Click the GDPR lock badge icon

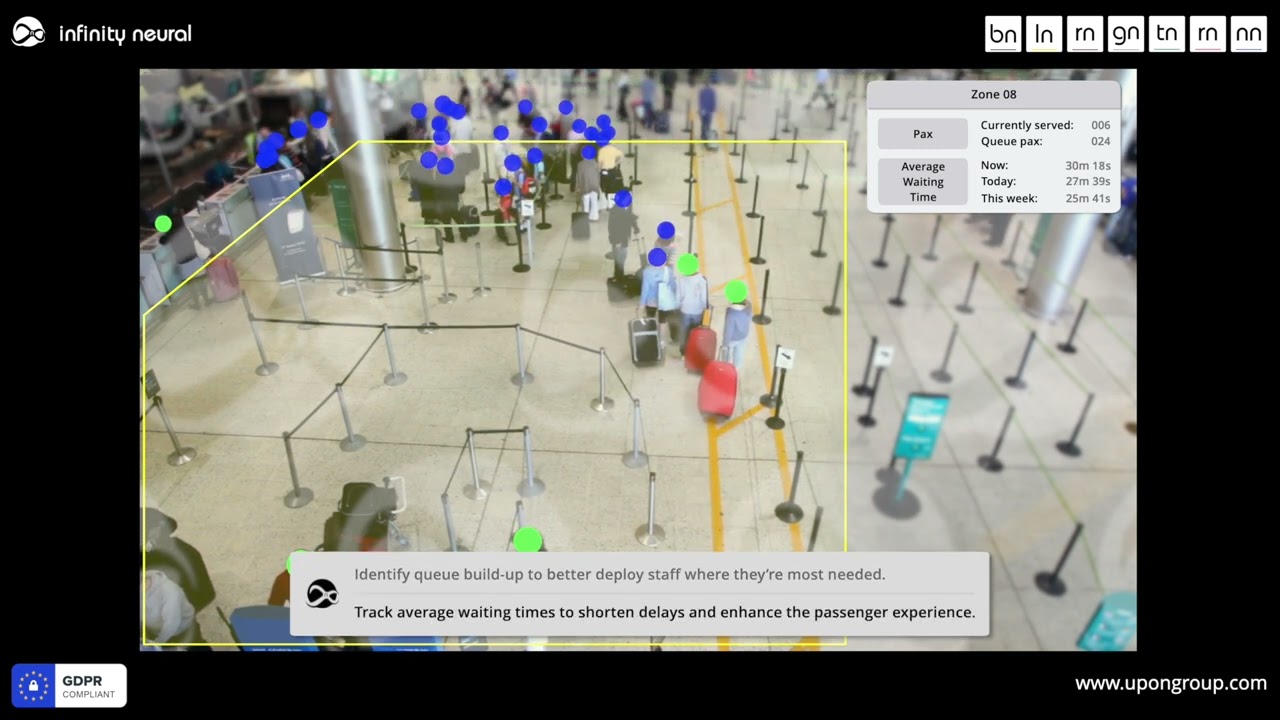(33, 686)
